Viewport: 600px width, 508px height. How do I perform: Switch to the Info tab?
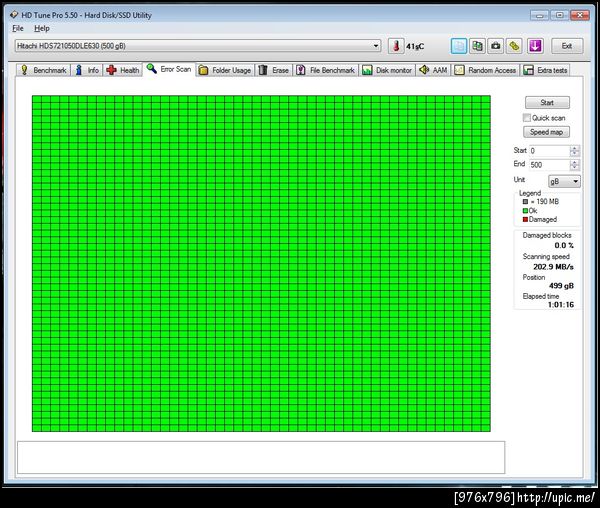[87, 70]
